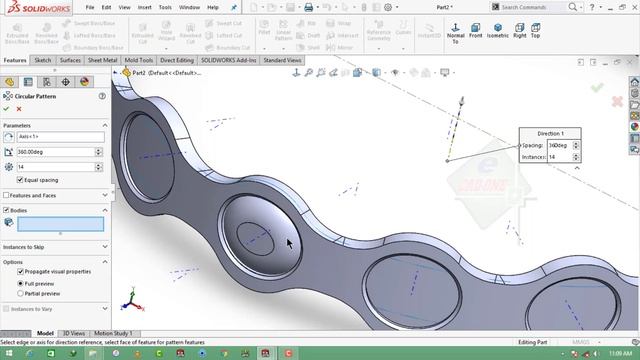Accept Circular Pattern with green checkmark
This screenshot has height=360, width=640.
pos(6,109)
